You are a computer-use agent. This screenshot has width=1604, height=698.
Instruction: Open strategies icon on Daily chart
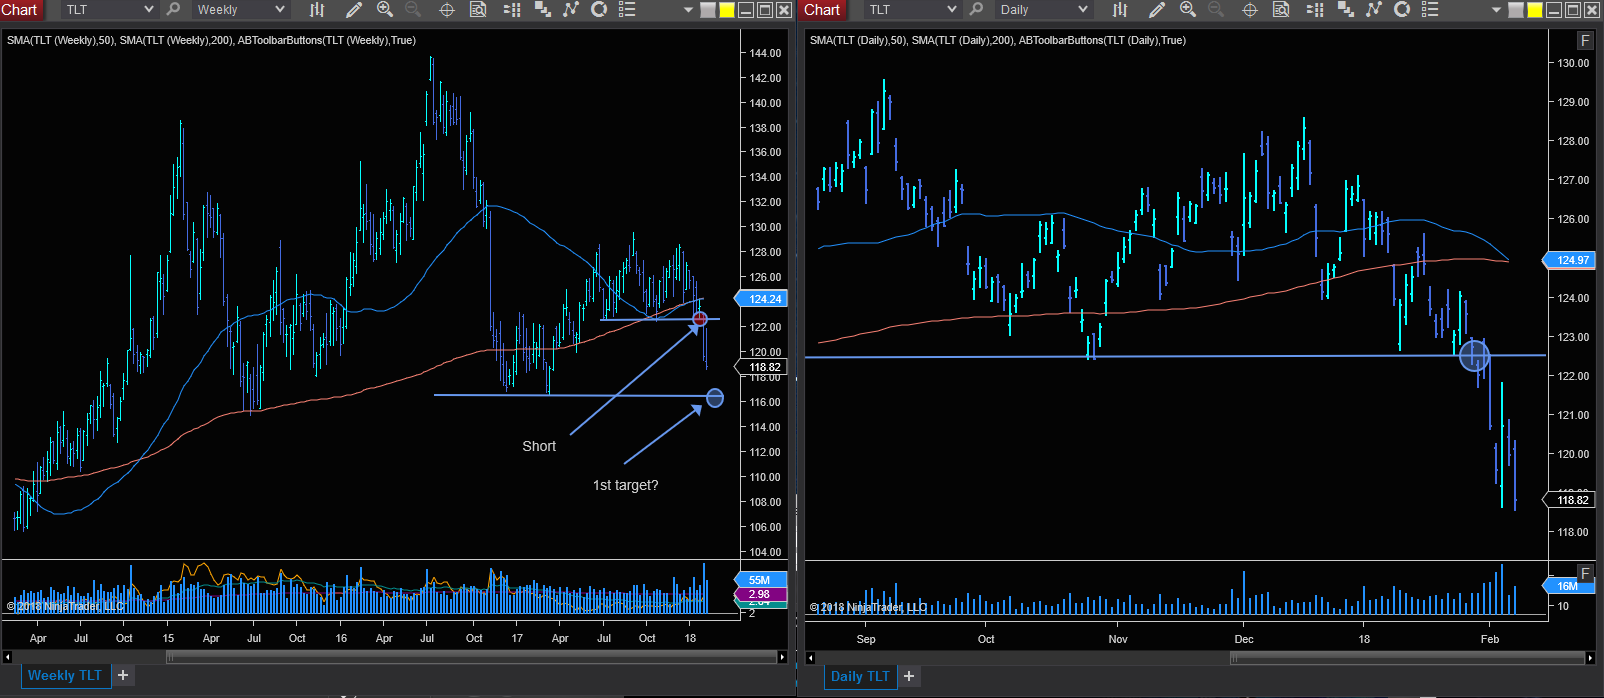pyautogui.click(x=1402, y=10)
